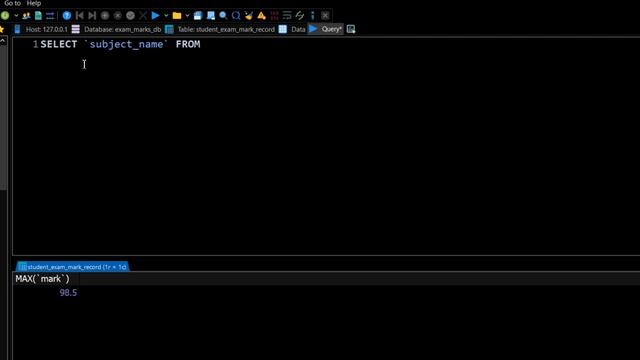Open the Help menu
640x360 pixels.
pyautogui.click(x=34, y=3)
